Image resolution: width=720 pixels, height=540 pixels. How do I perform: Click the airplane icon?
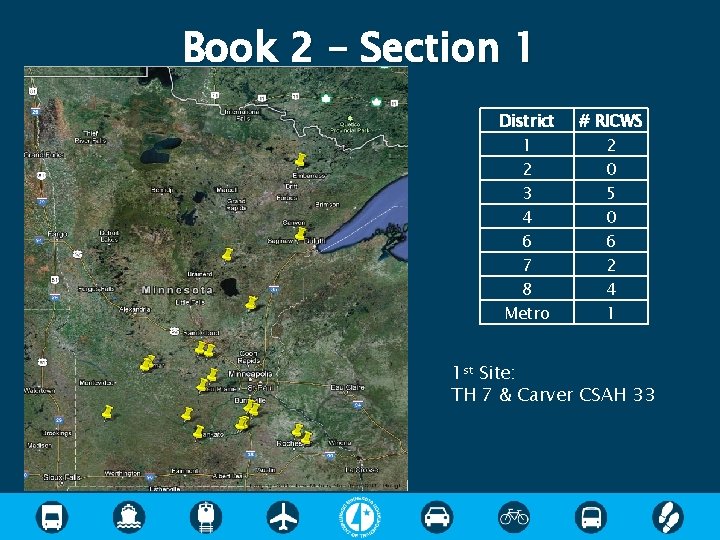283,518
